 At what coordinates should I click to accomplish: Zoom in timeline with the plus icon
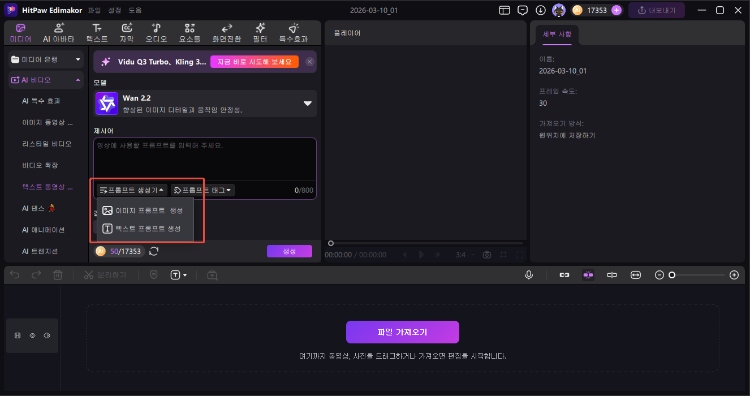(x=734, y=275)
